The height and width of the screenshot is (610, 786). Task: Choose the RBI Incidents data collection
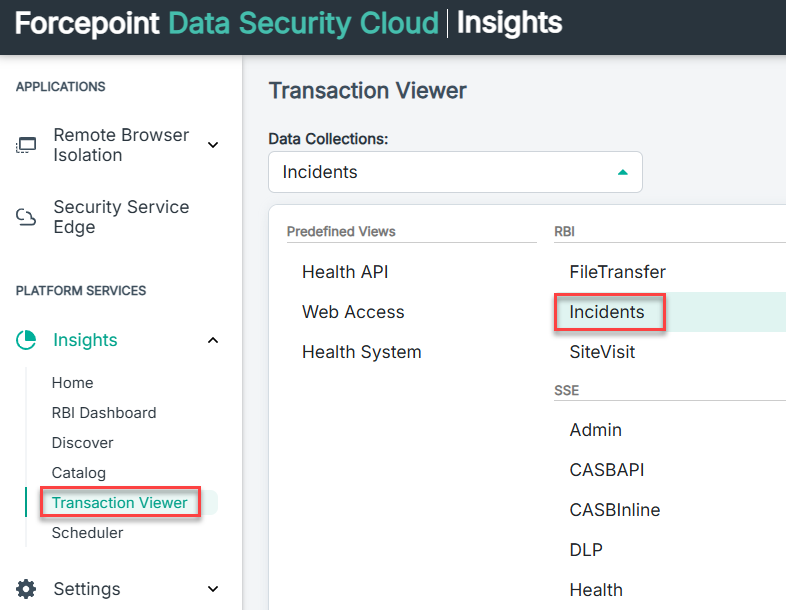click(607, 312)
